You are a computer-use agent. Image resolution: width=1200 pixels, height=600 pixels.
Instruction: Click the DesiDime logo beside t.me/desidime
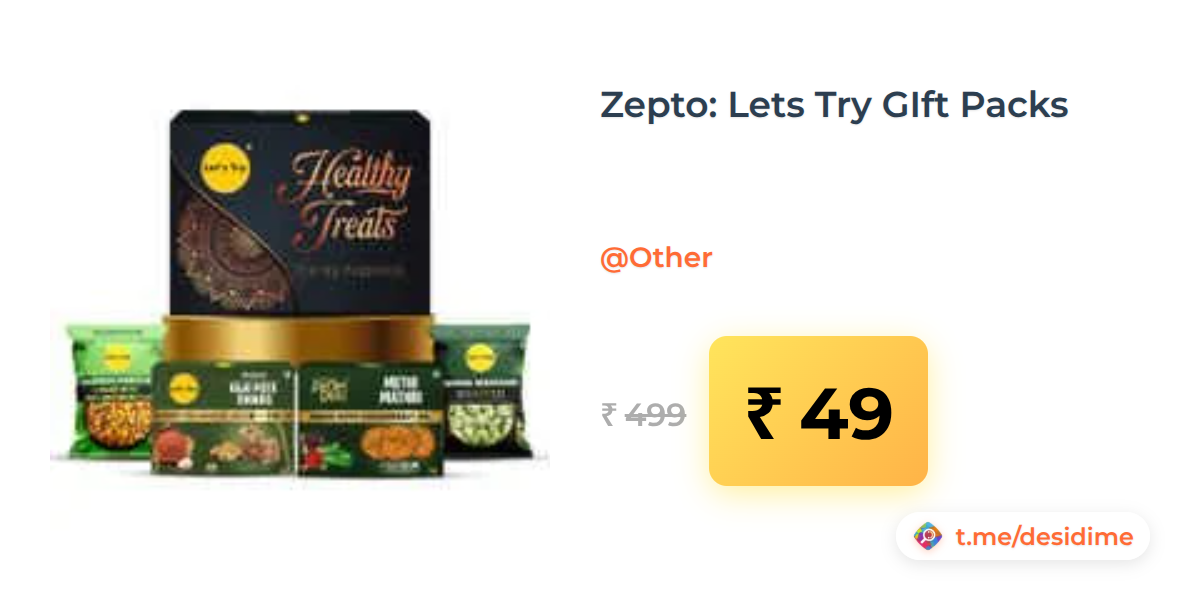pos(928,537)
